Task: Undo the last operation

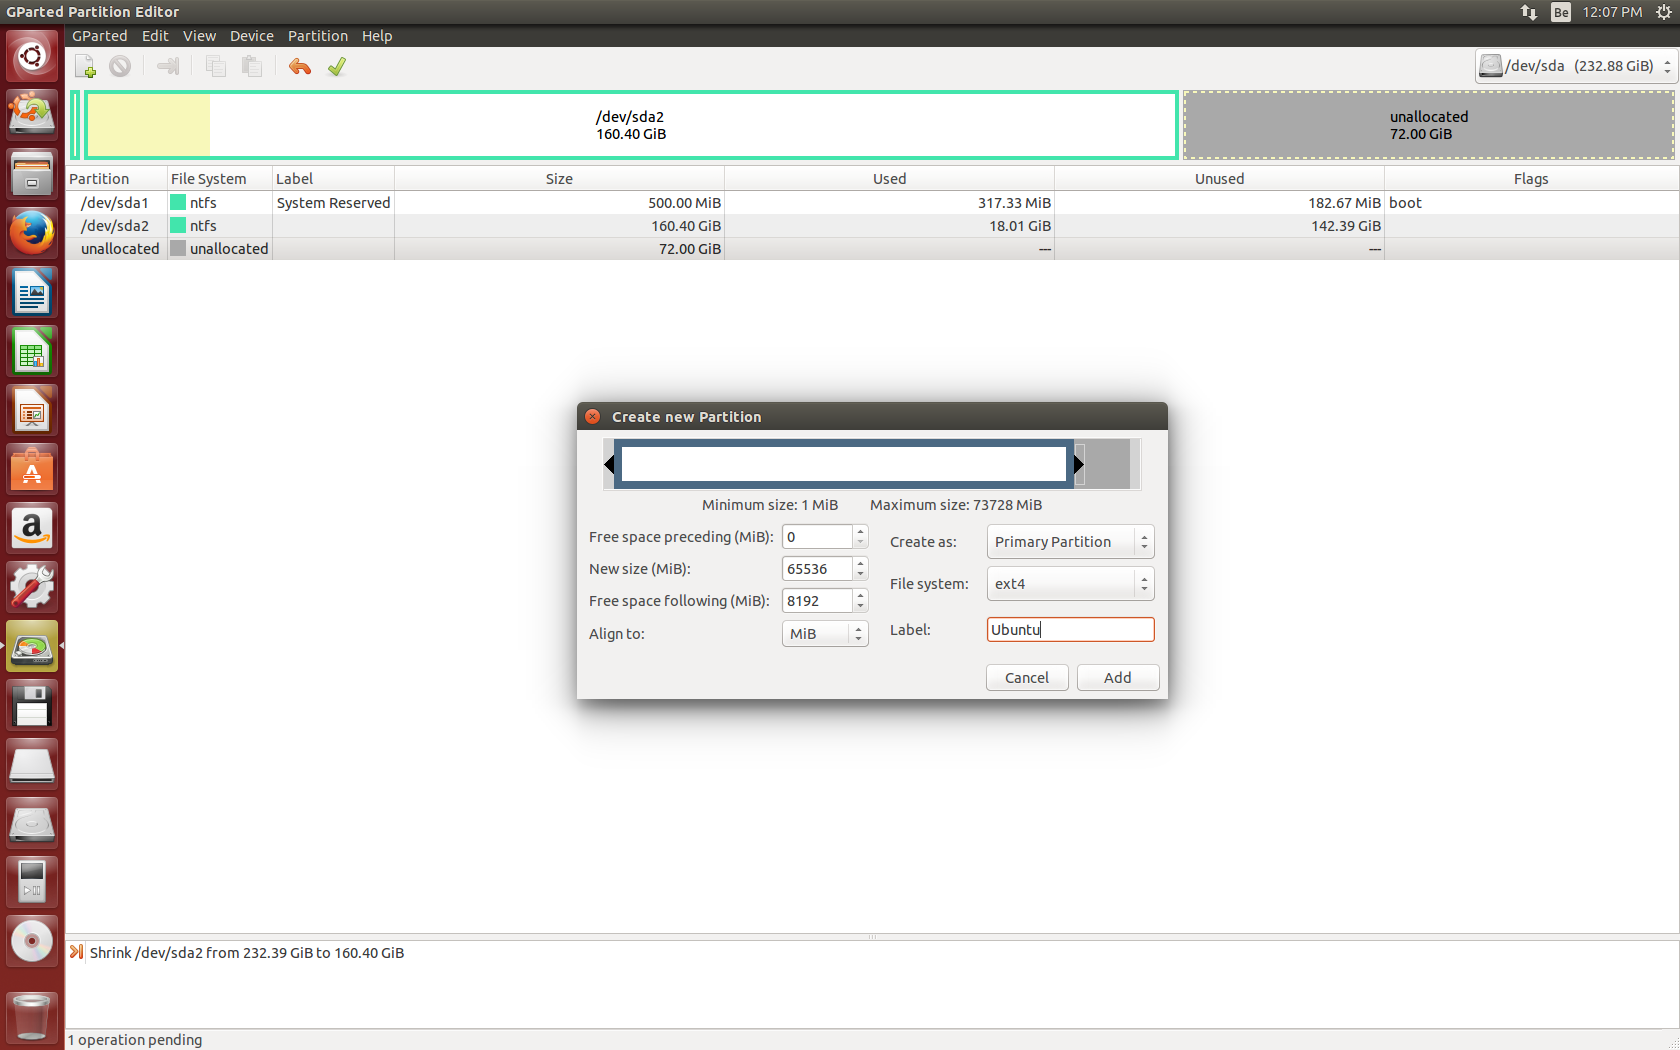Action: (299, 66)
